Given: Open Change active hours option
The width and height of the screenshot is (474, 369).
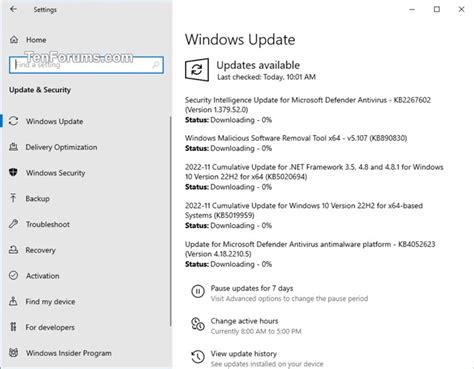Looking at the screenshot, I should [244, 321].
